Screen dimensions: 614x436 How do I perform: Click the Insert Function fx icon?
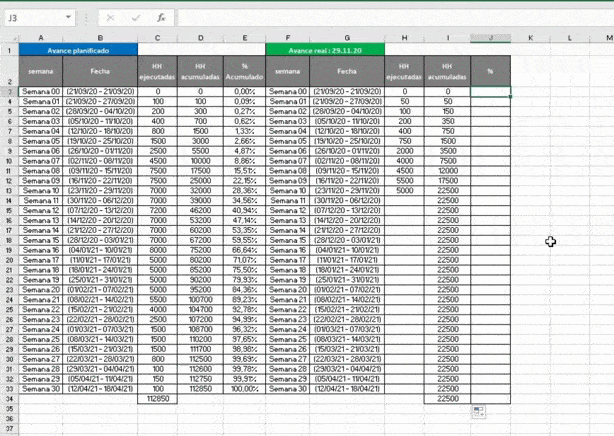point(161,18)
